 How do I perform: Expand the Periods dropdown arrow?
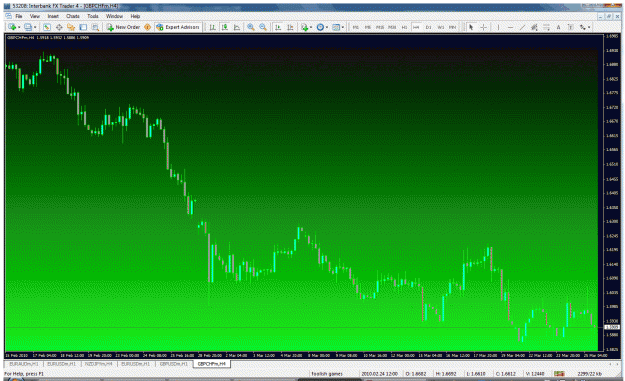(327, 27)
